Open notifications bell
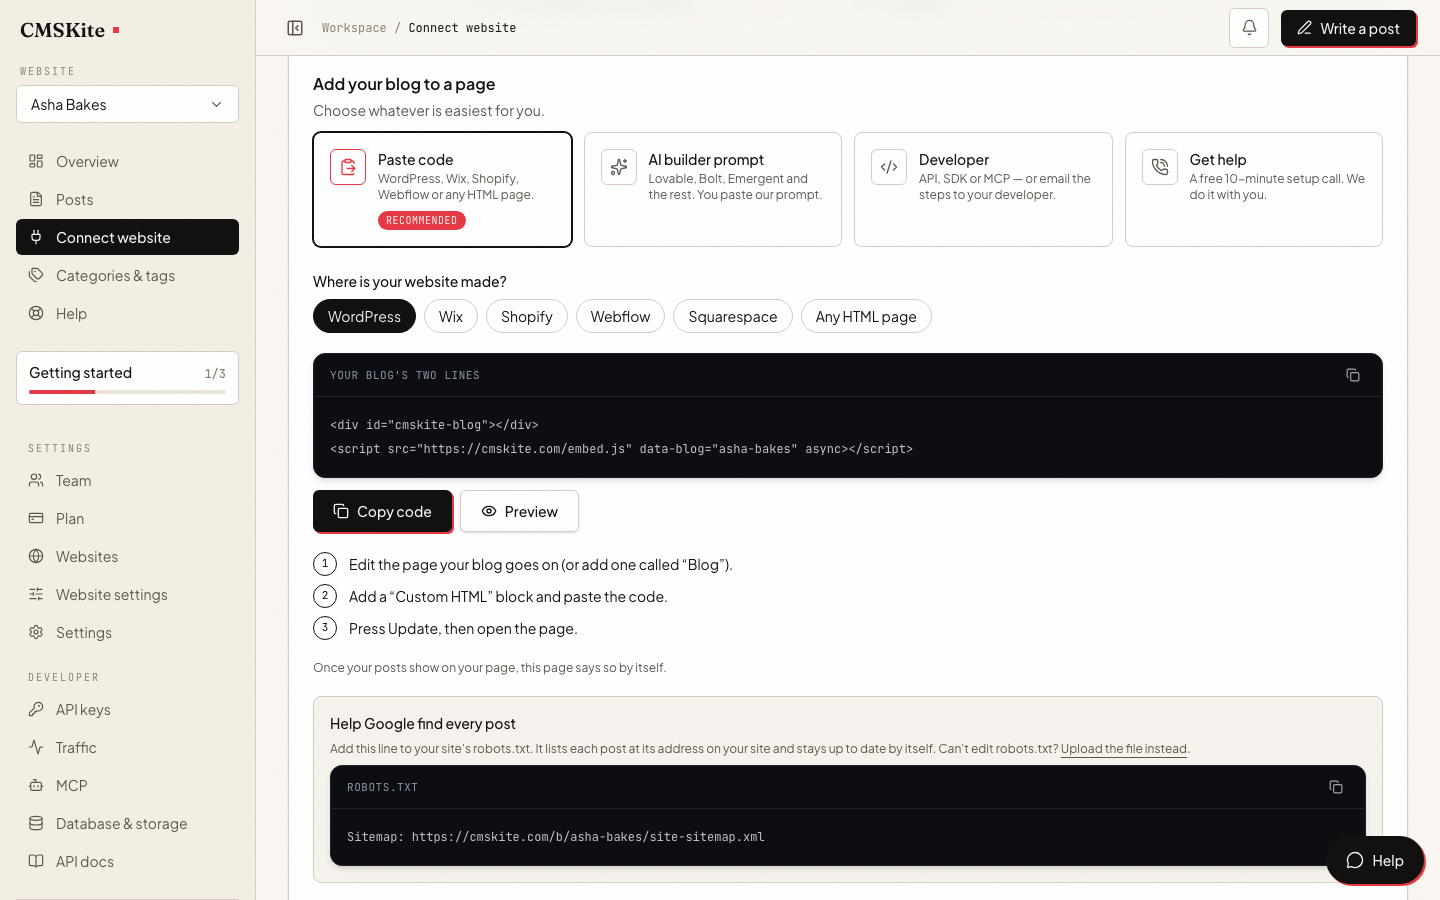The image size is (1440, 900). tap(1249, 28)
